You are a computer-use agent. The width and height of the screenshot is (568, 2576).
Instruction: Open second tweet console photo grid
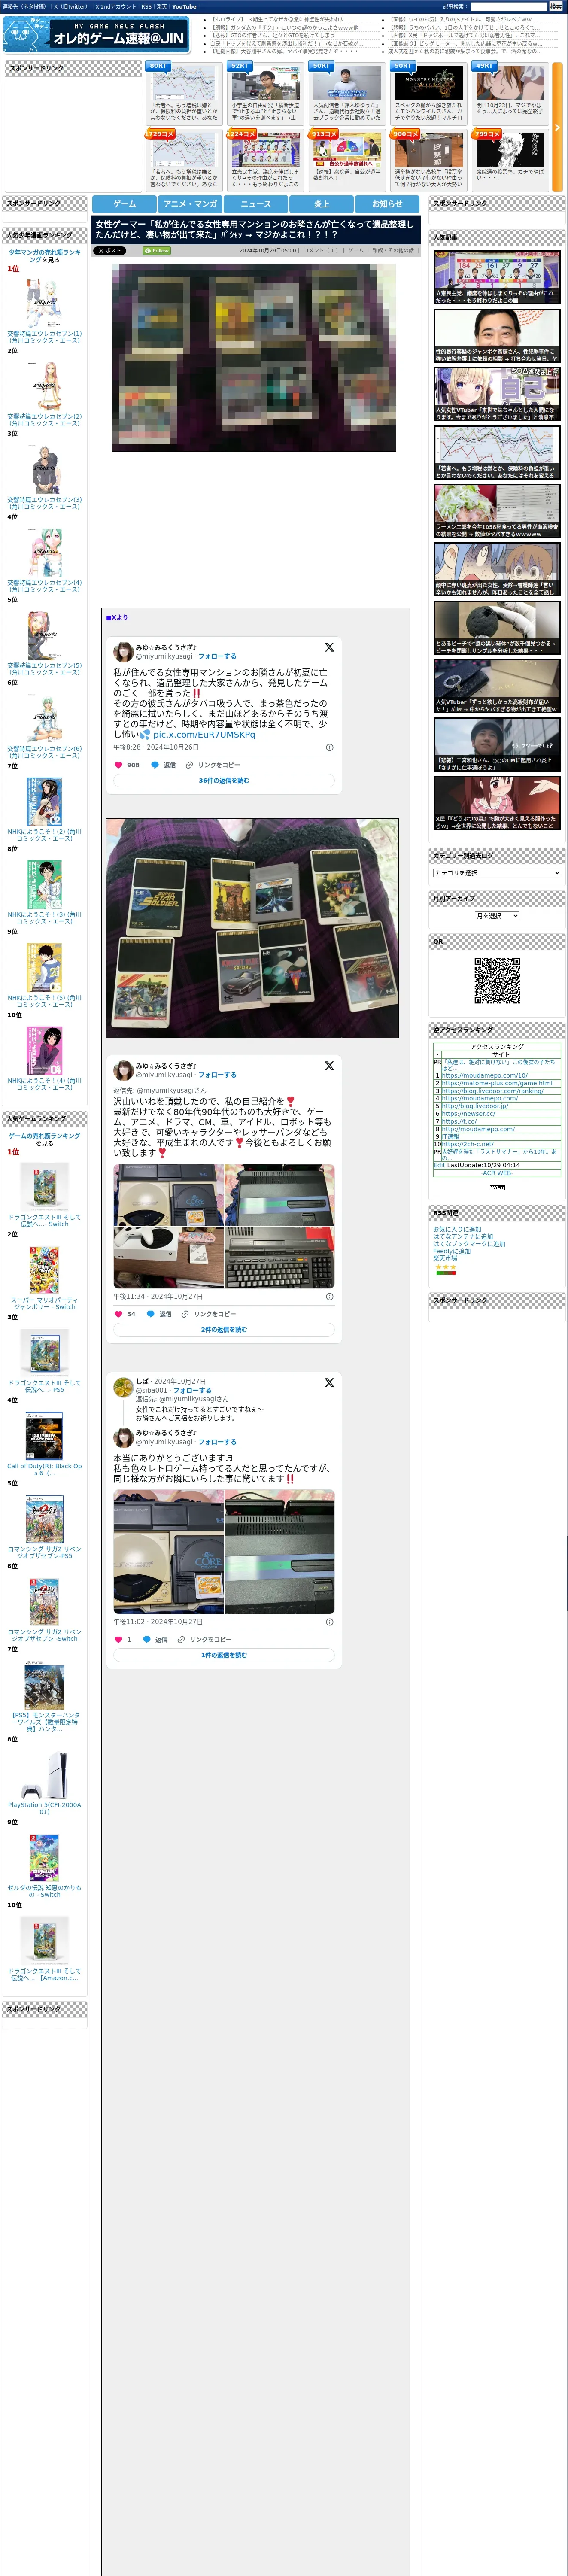click(x=224, y=1226)
